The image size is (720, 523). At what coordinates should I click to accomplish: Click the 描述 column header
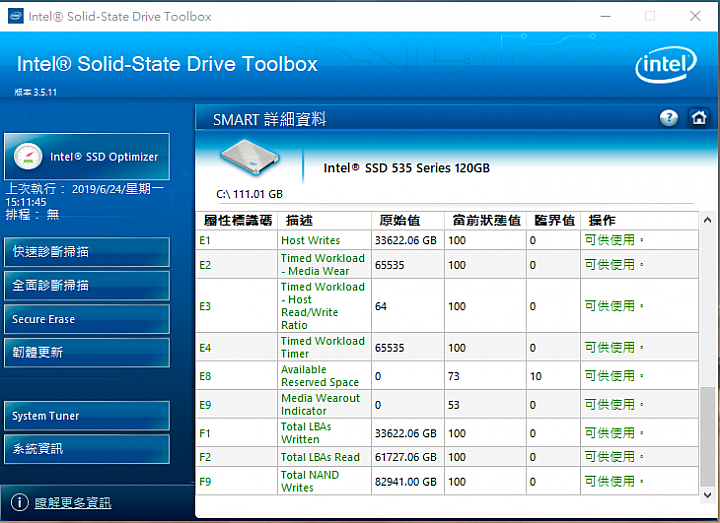coord(325,221)
